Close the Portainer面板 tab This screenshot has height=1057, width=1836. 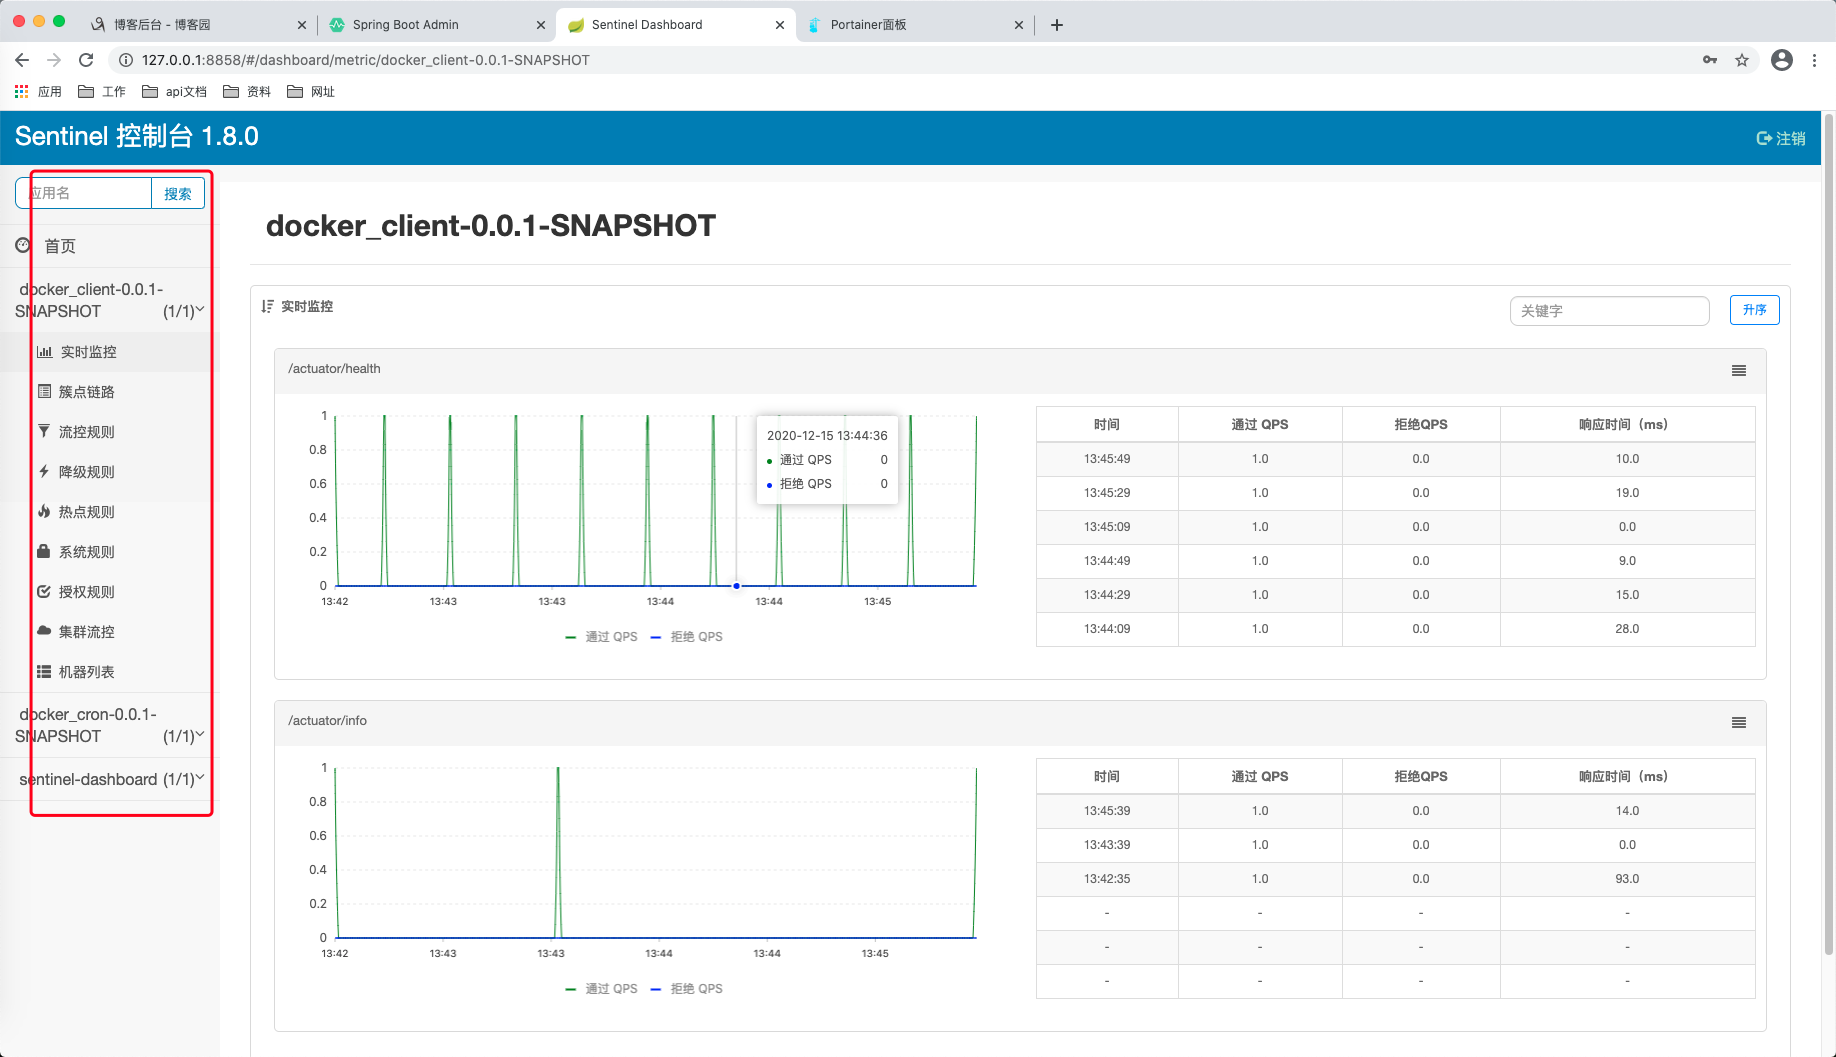[x=1019, y=25]
